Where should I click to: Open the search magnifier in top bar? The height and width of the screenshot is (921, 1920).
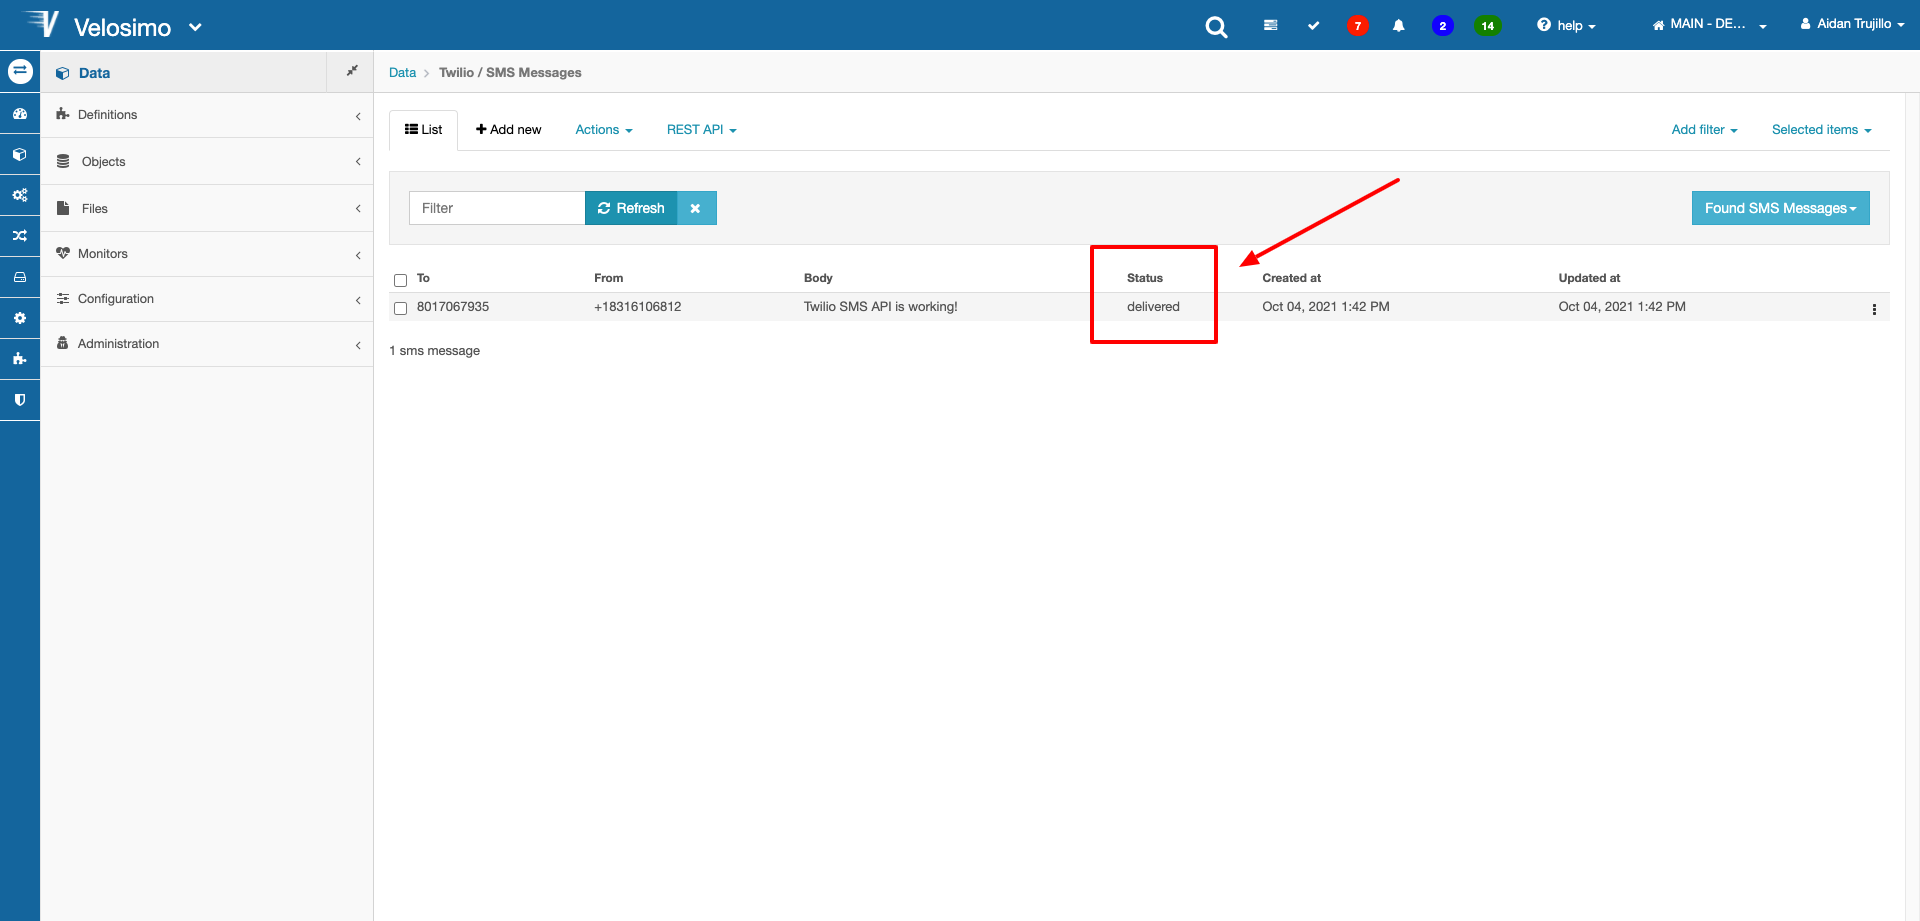tap(1216, 27)
